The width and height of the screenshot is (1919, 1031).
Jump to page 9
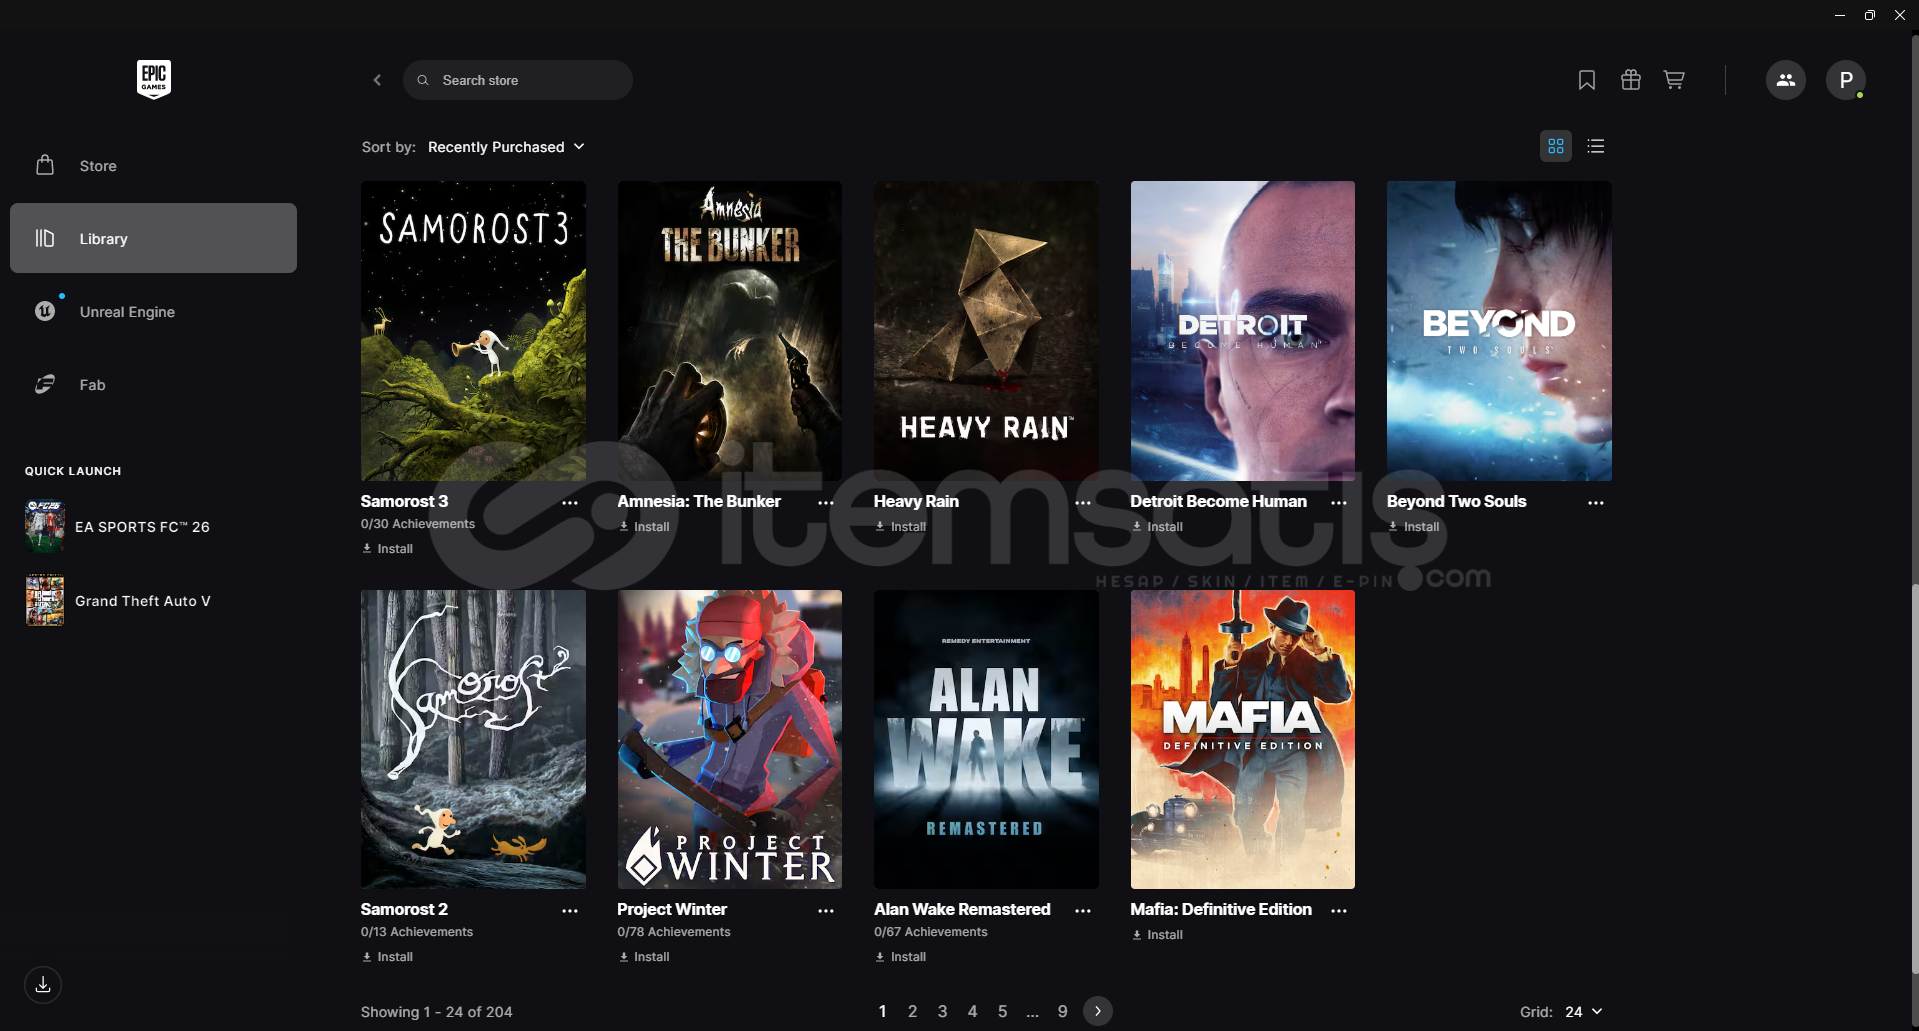(x=1062, y=1012)
